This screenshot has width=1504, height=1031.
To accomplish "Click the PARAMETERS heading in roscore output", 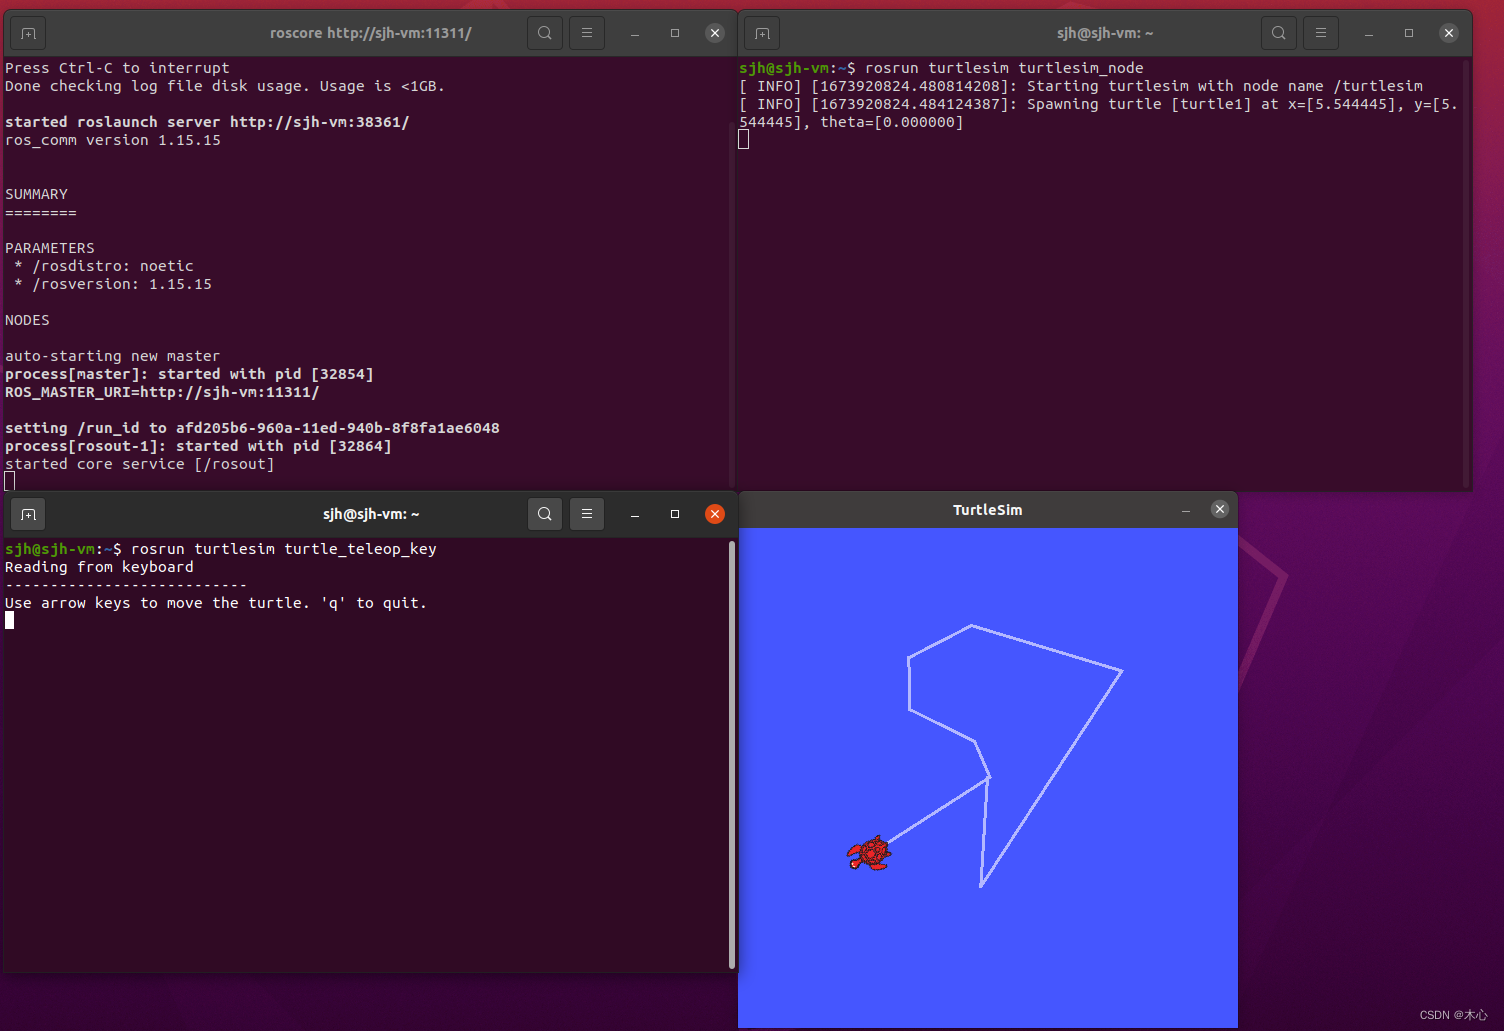I will [x=50, y=248].
